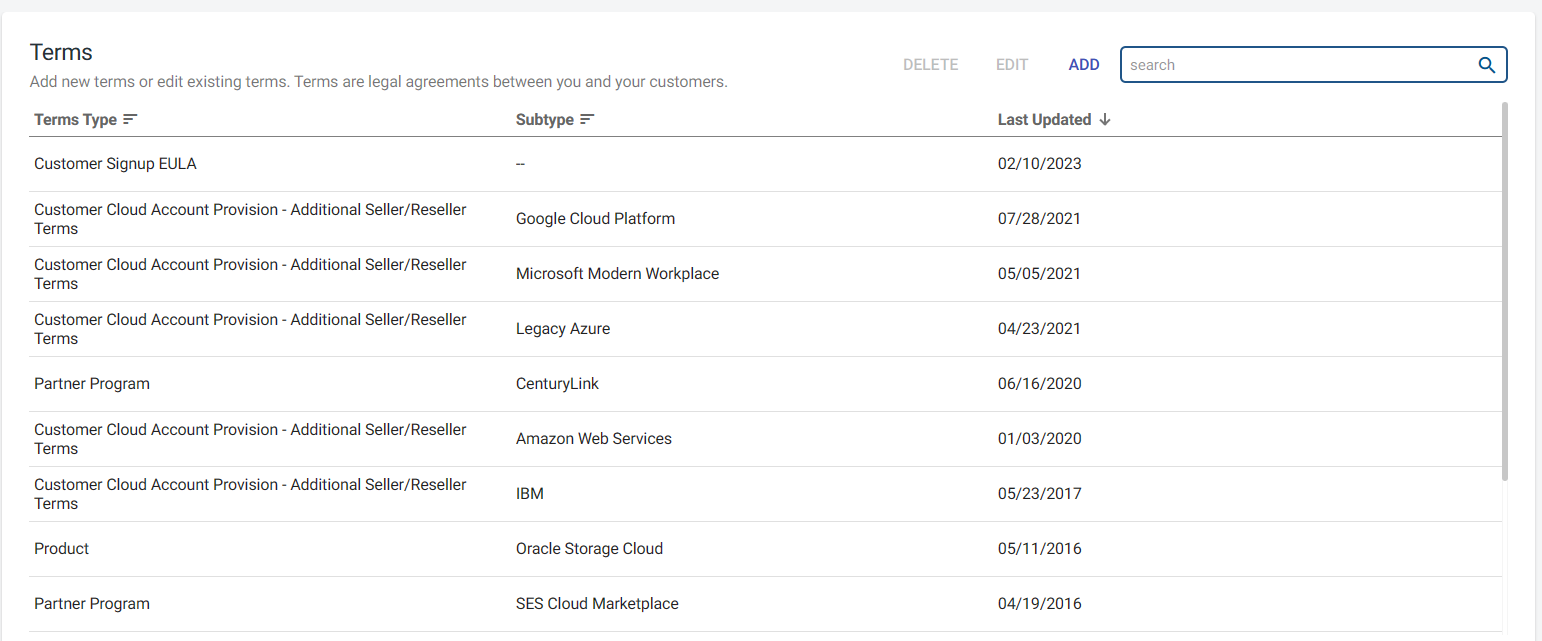Click the vertical scrollbar of the table
The image size is (1542, 641).
pos(1505,290)
